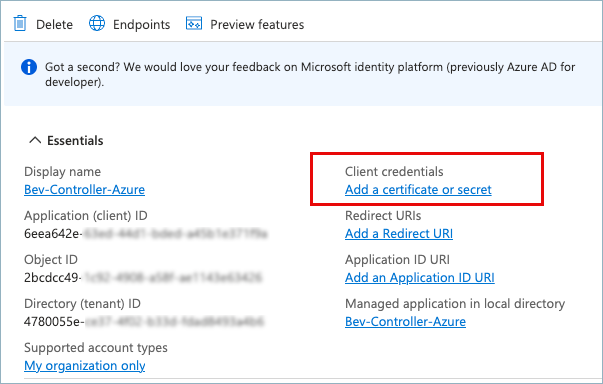Image resolution: width=603 pixels, height=384 pixels.
Task: Collapse the Essentials section chevron
Action: (x=35, y=140)
